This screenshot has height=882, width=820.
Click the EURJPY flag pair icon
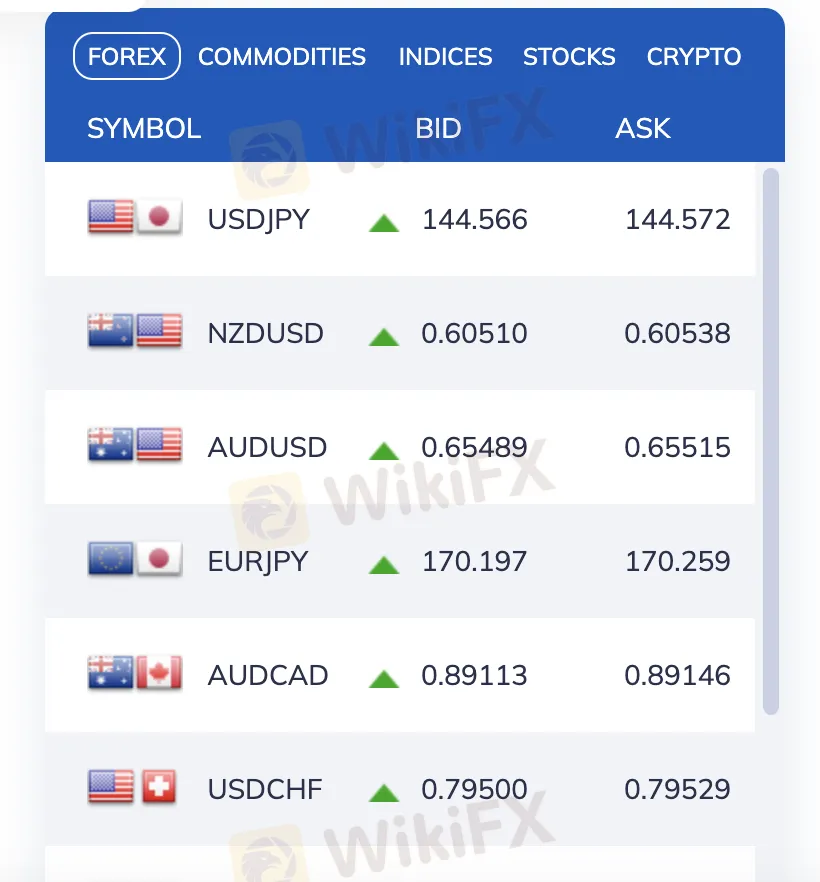point(135,560)
